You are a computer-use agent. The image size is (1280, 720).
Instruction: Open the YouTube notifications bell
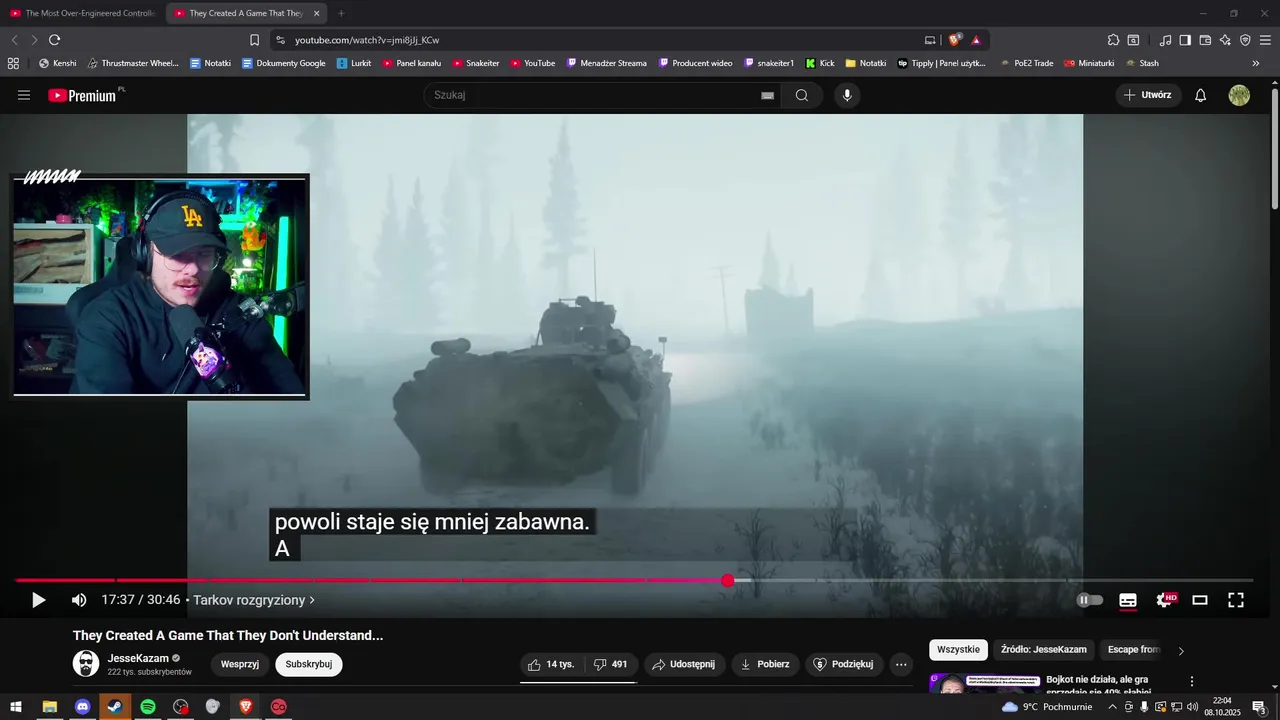click(1201, 95)
